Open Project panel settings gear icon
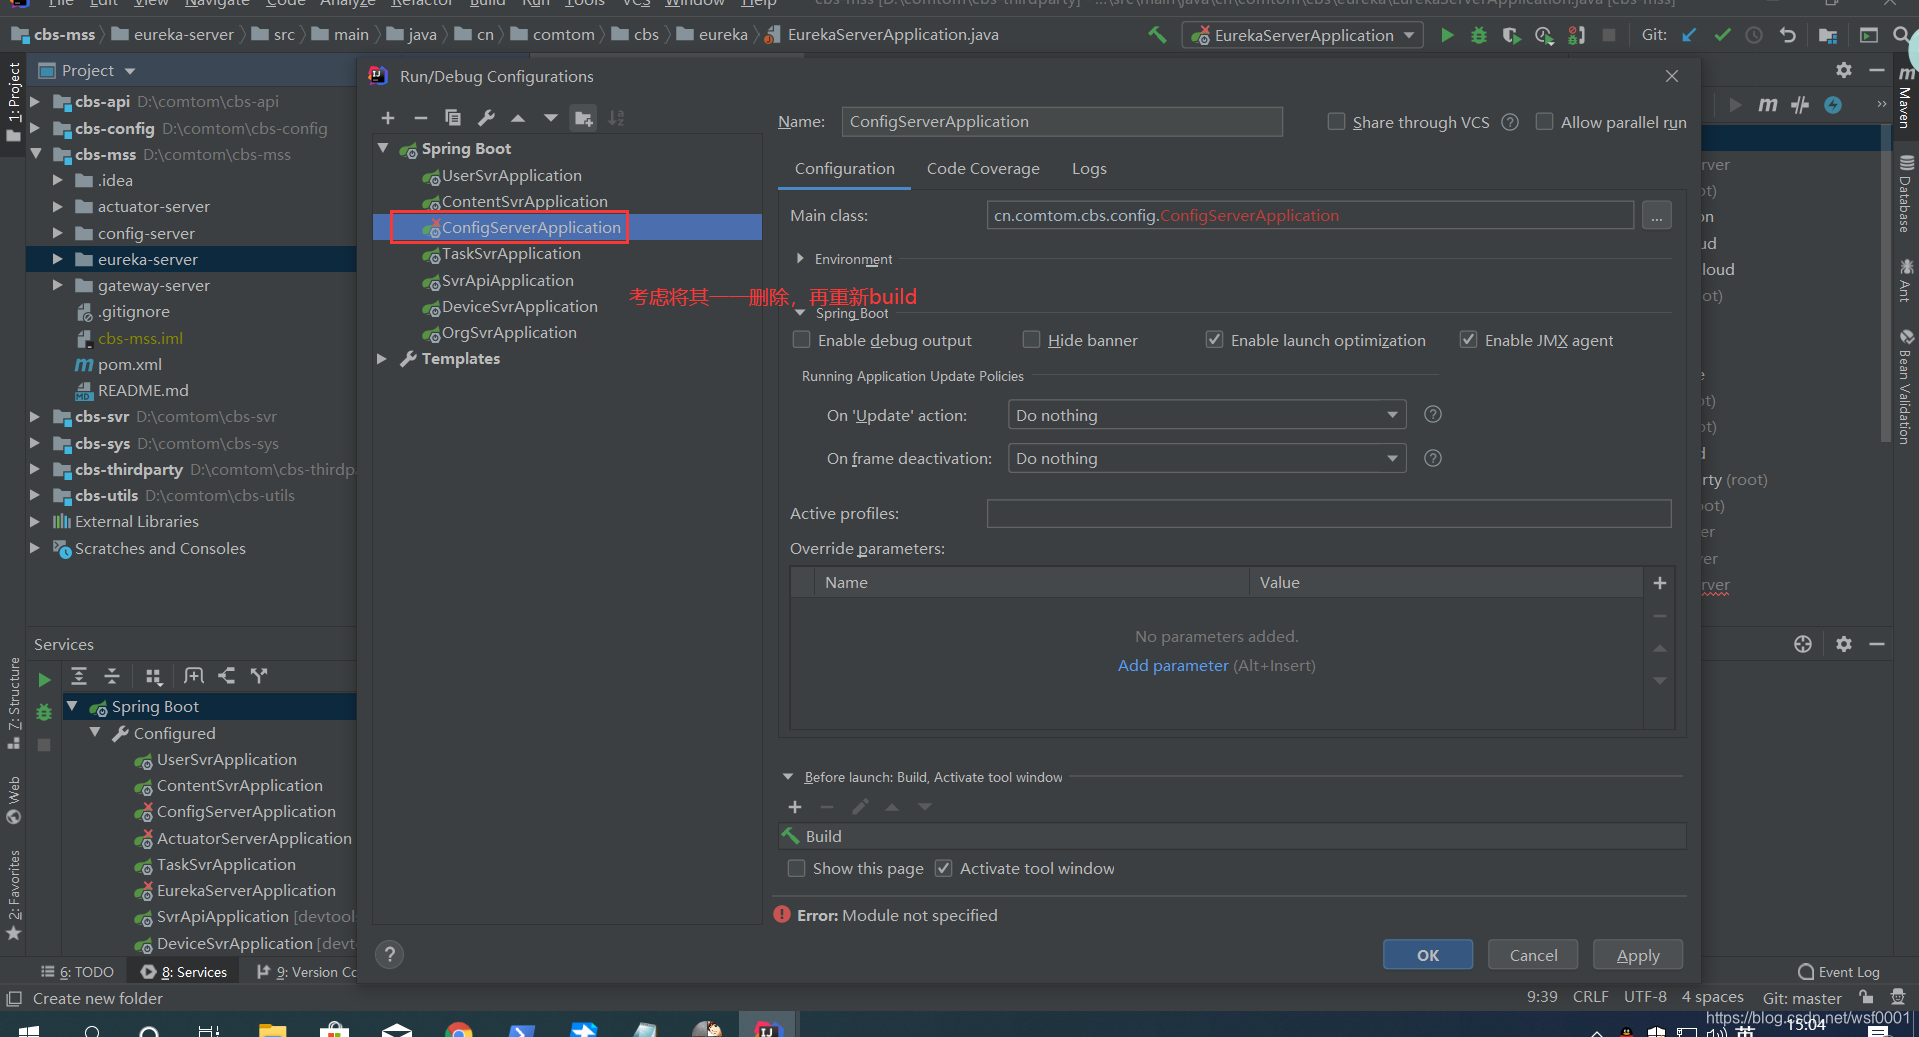 click(1844, 70)
